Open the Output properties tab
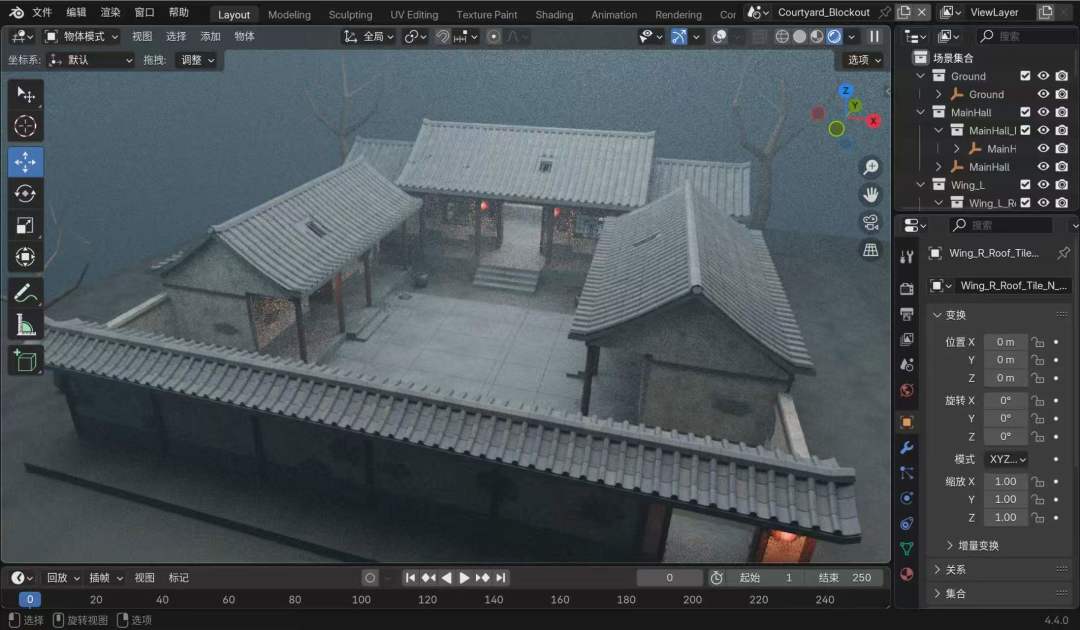 [907, 314]
